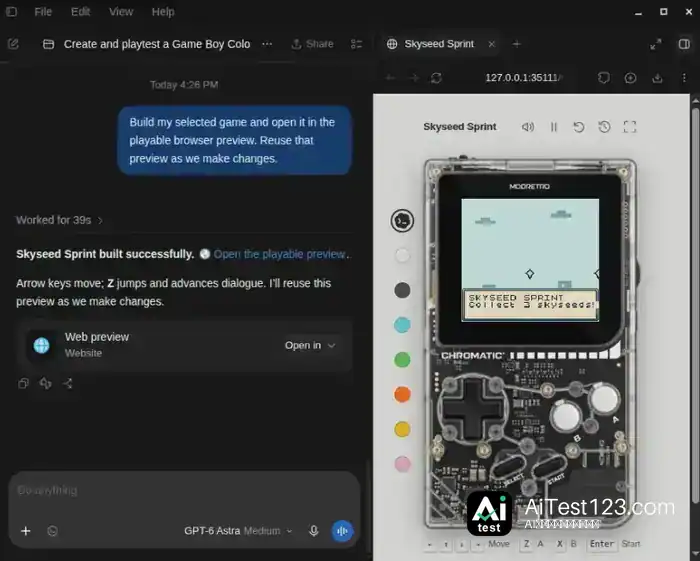Image resolution: width=700 pixels, height=561 pixels.
Task: Choose the cyan shell color
Action: pos(402,325)
